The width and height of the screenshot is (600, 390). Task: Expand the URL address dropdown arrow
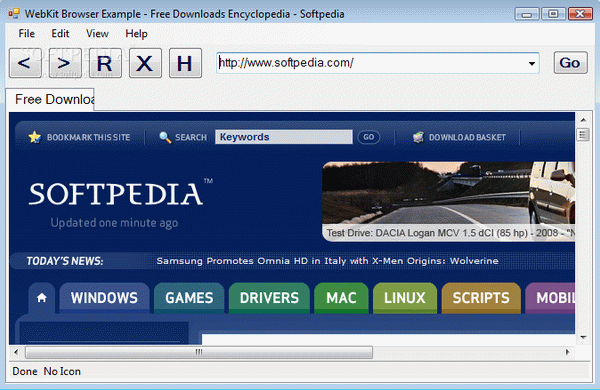(x=532, y=64)
